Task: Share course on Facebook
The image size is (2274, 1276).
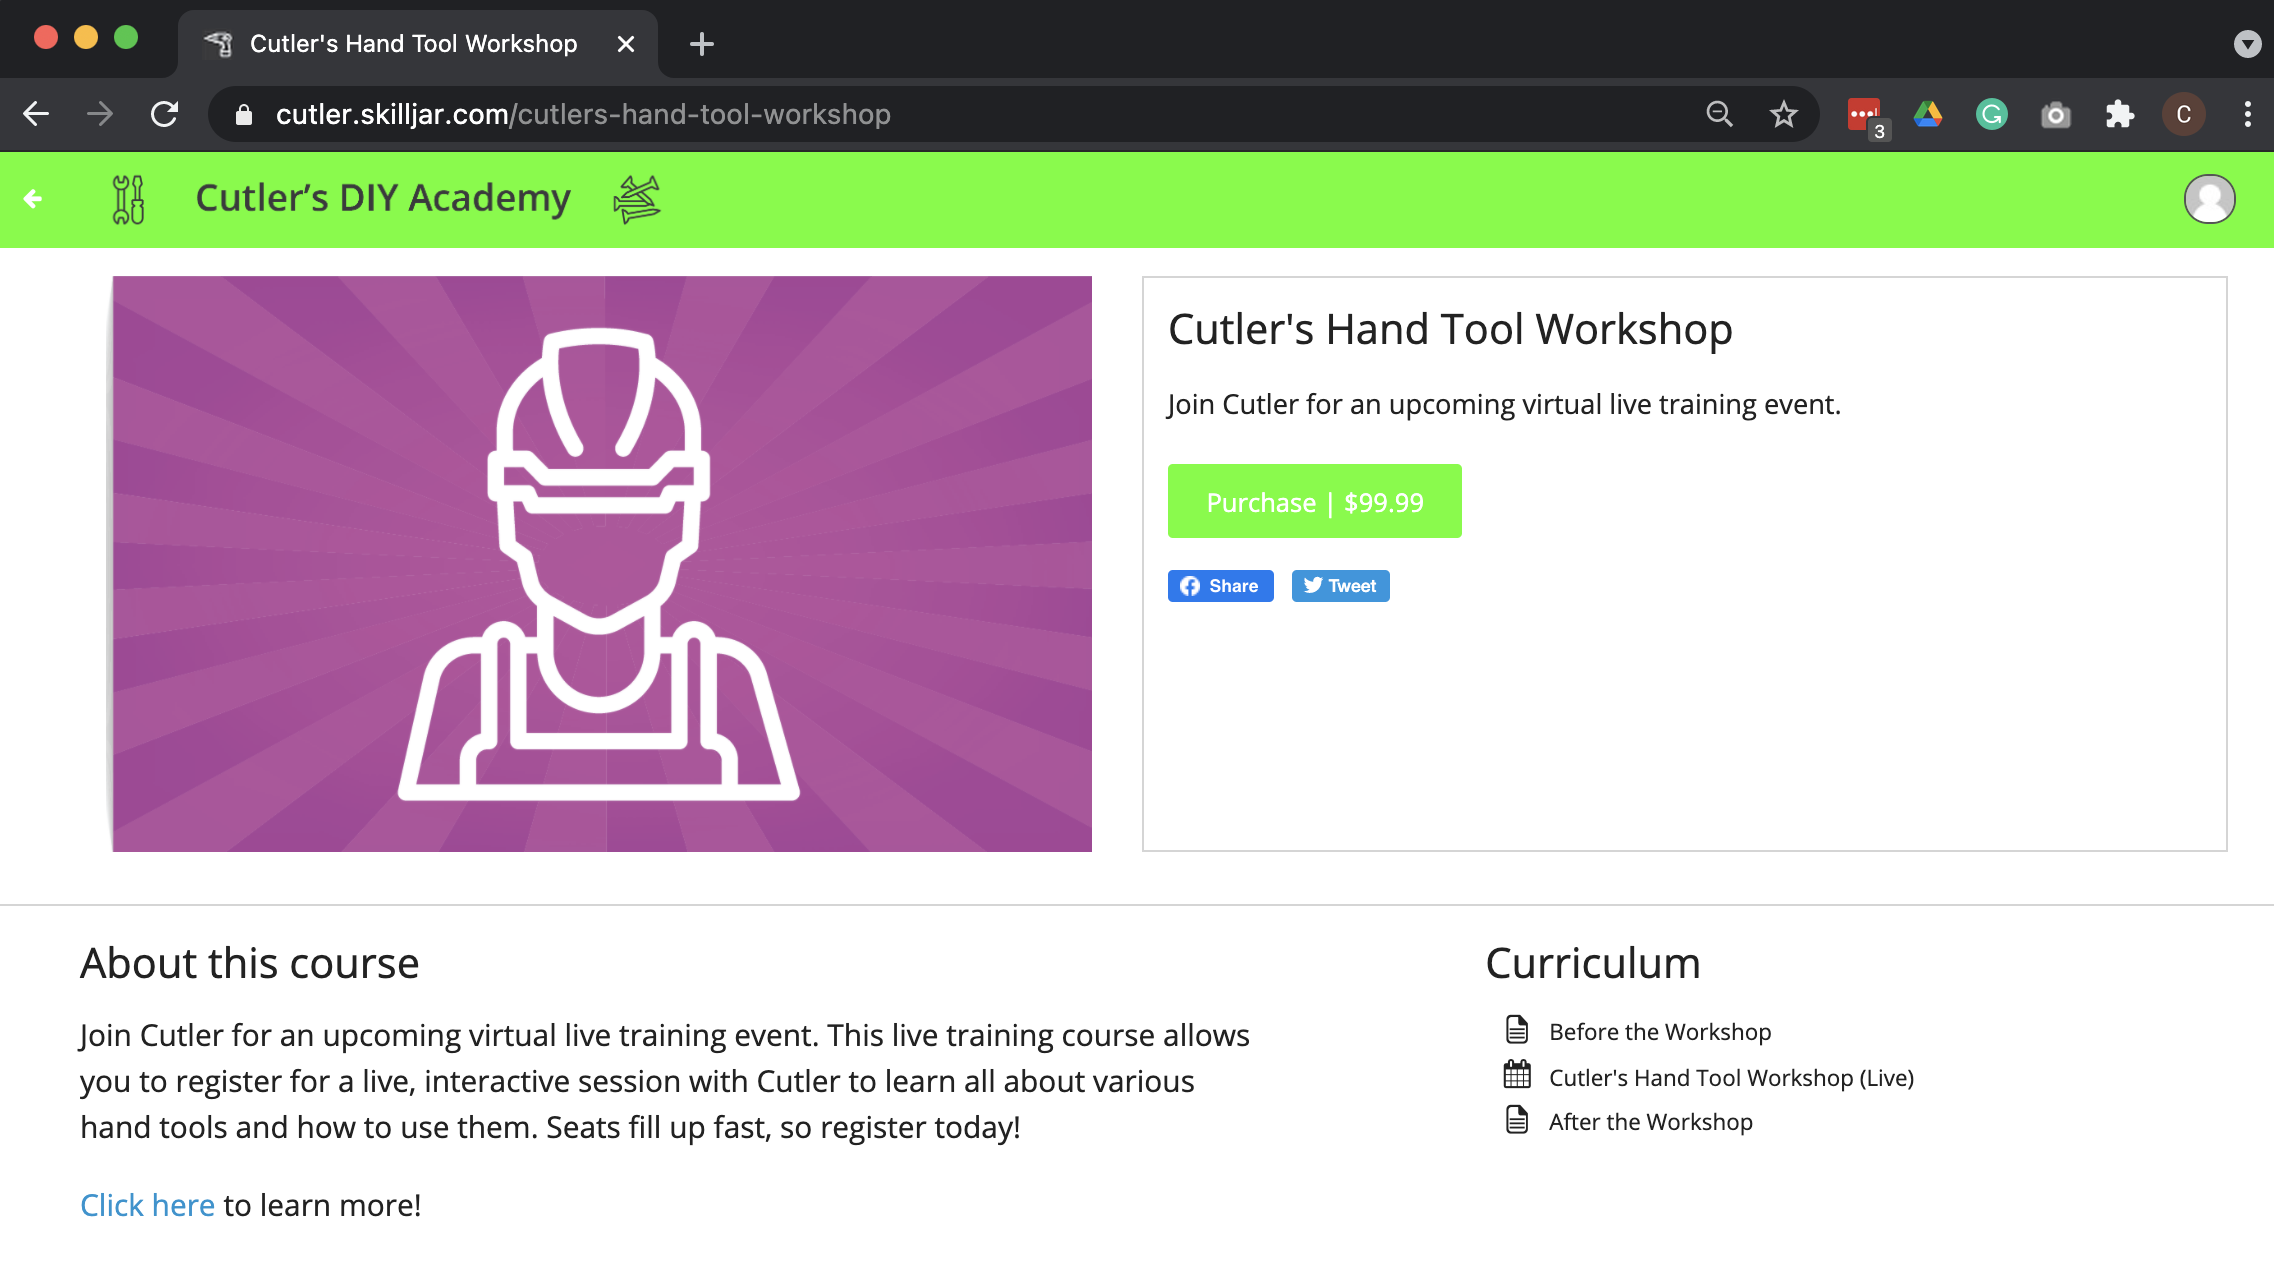Action: (x=1220, y=586)
